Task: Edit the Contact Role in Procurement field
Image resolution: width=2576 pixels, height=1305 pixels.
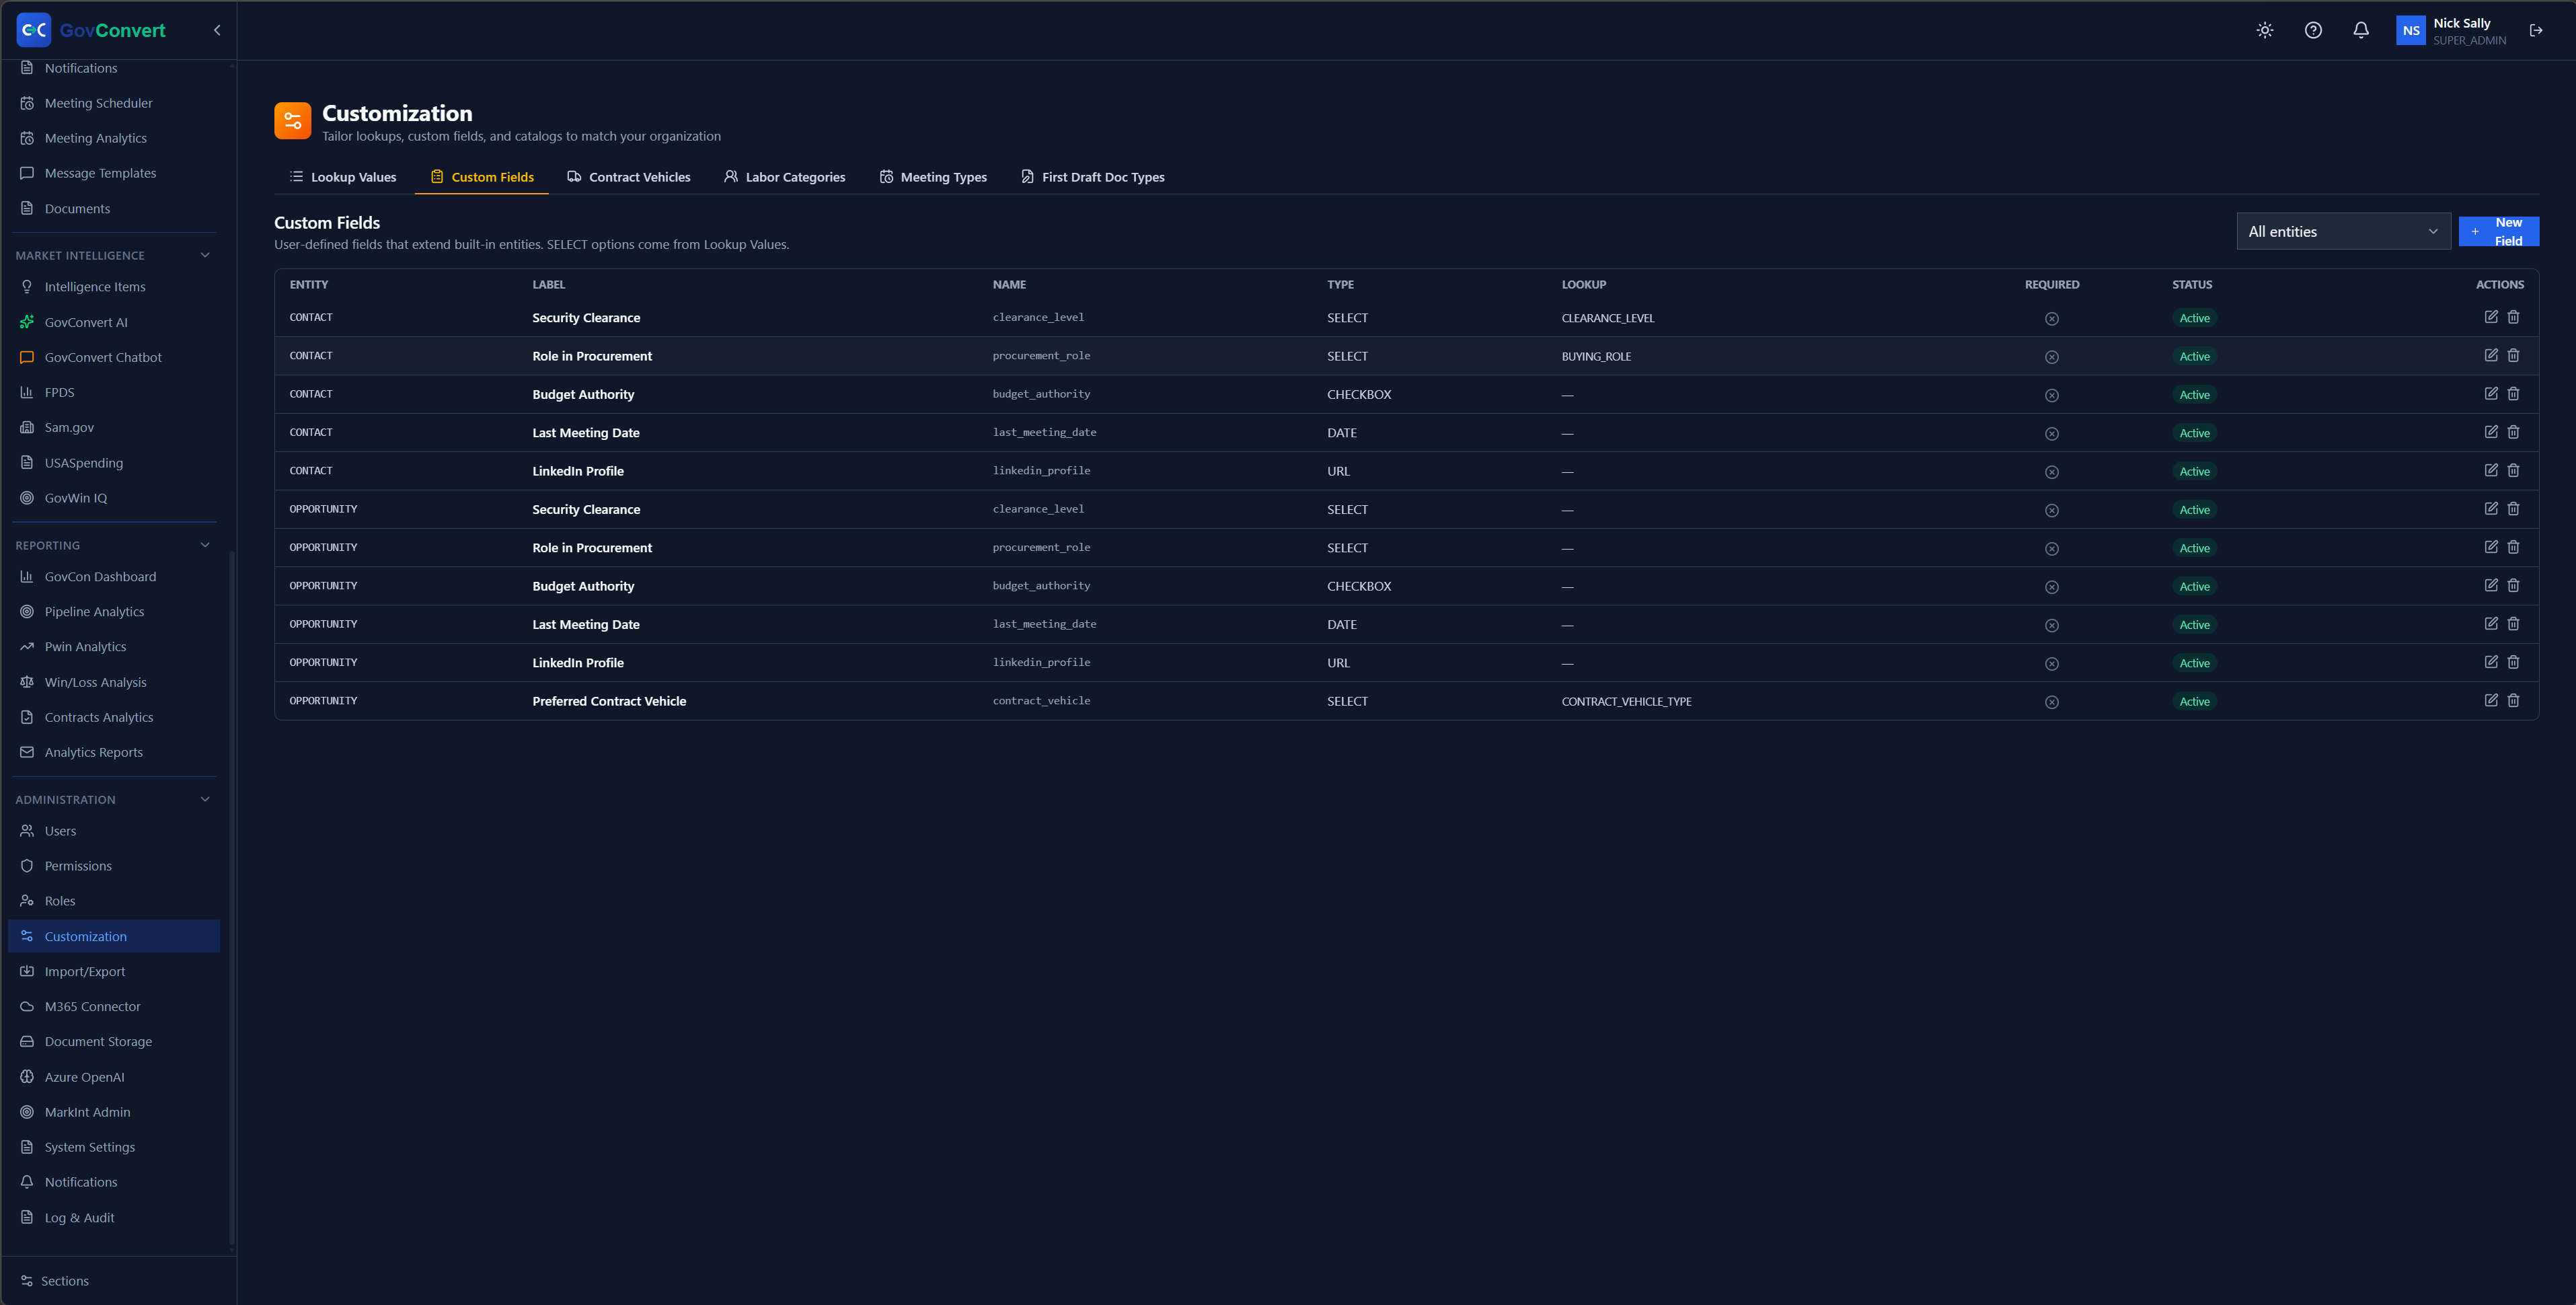Action: [2491, 355]
